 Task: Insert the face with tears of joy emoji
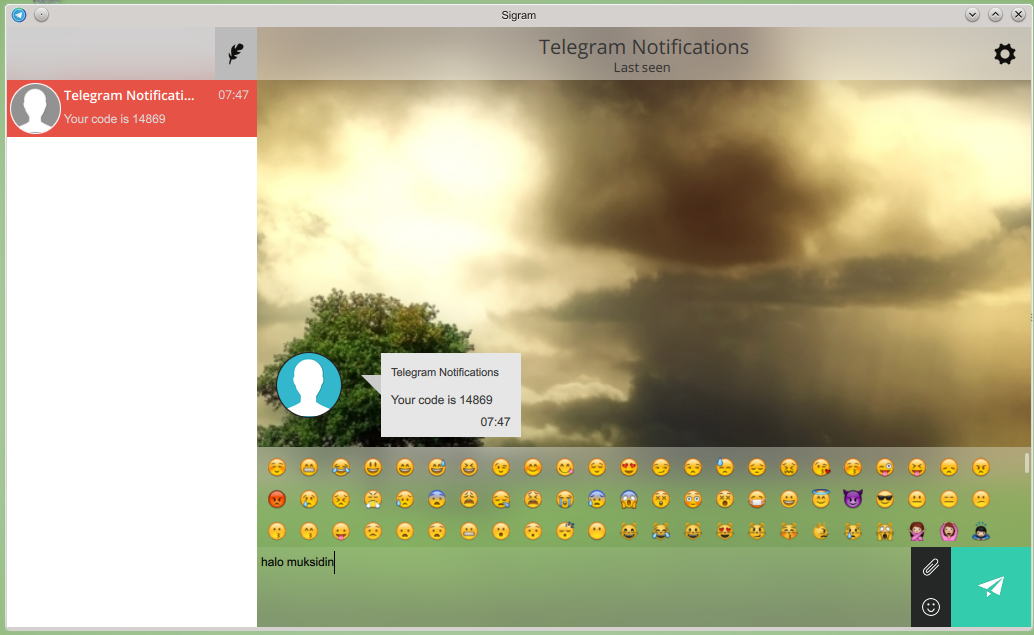pos(341,468)
